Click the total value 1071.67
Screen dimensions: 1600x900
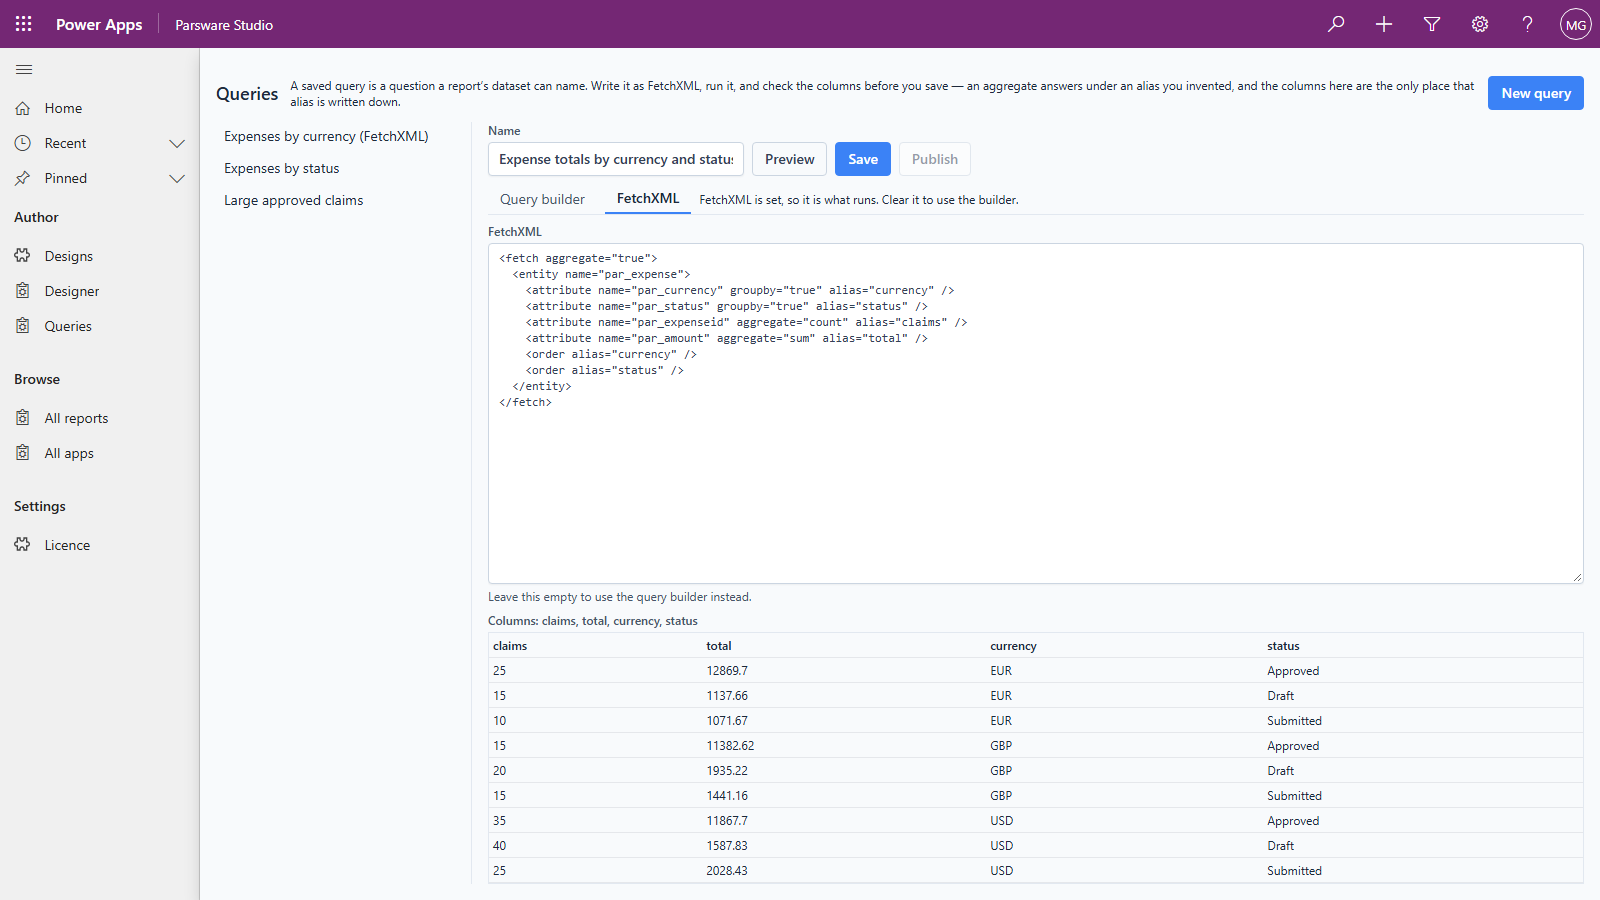(727, 721)
